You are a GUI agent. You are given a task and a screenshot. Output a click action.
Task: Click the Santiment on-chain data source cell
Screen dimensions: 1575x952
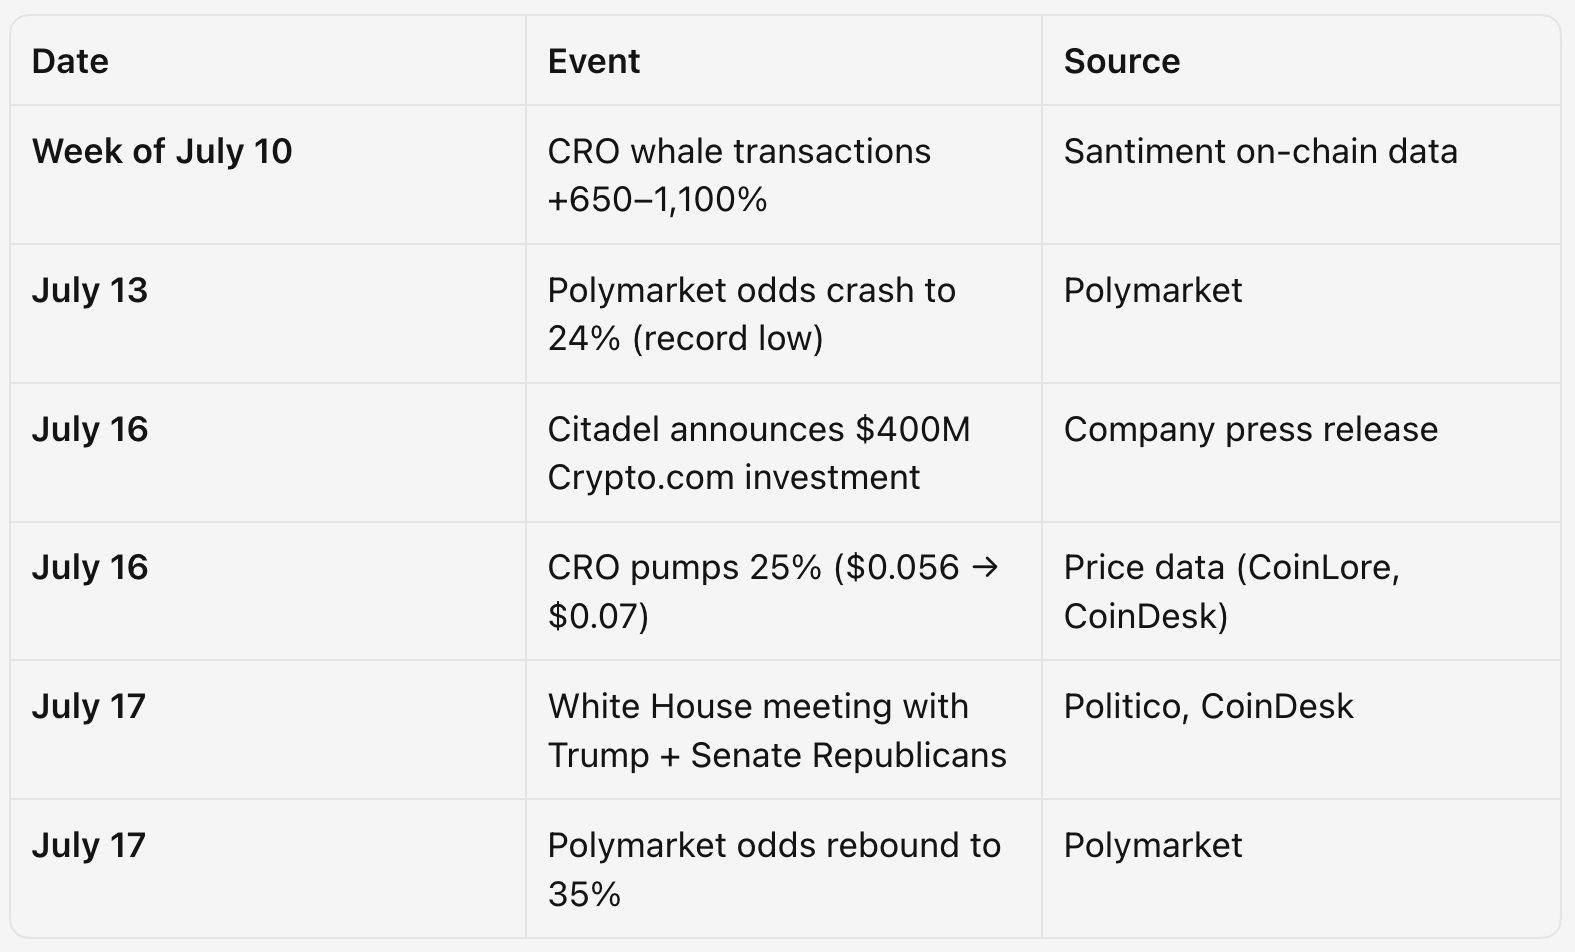click(1260, 151)
